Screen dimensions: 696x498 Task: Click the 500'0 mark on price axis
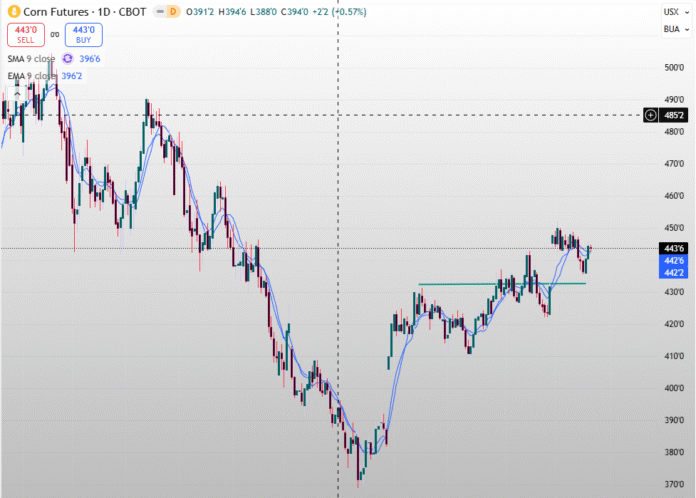[x=672, y=68]
